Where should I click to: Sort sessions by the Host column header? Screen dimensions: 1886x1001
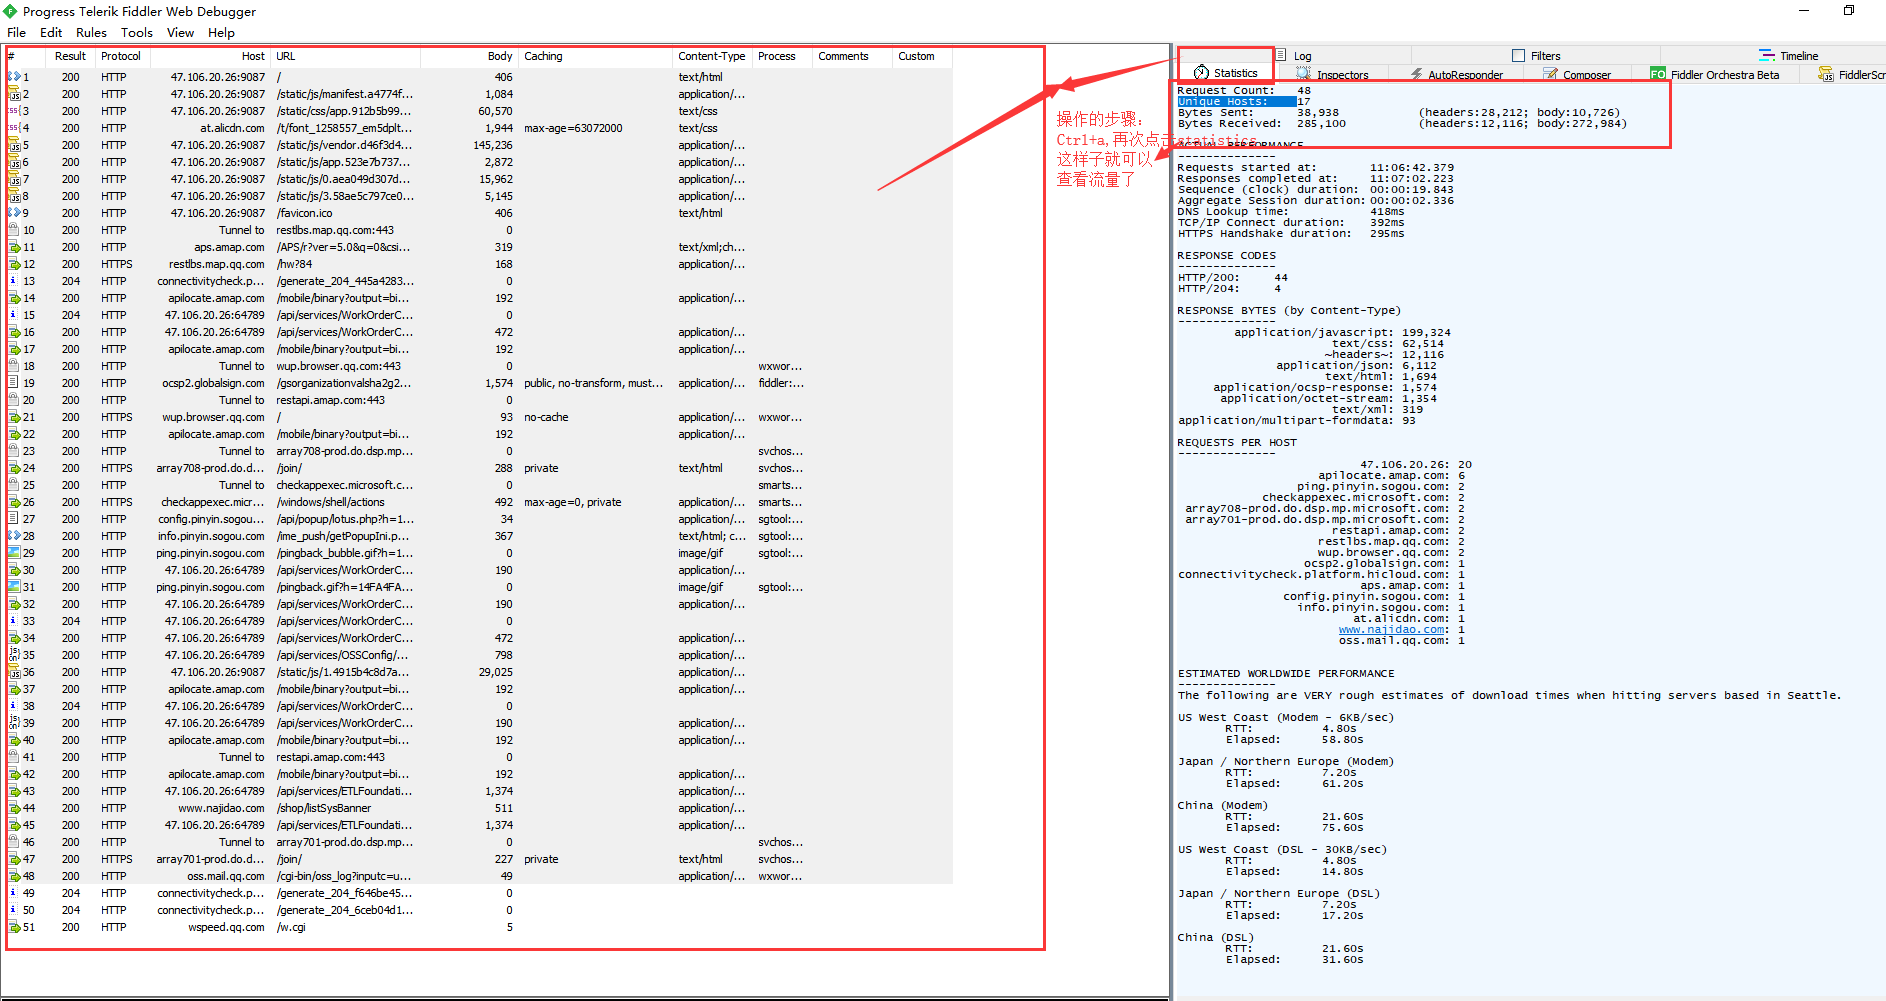coord(210,56)
